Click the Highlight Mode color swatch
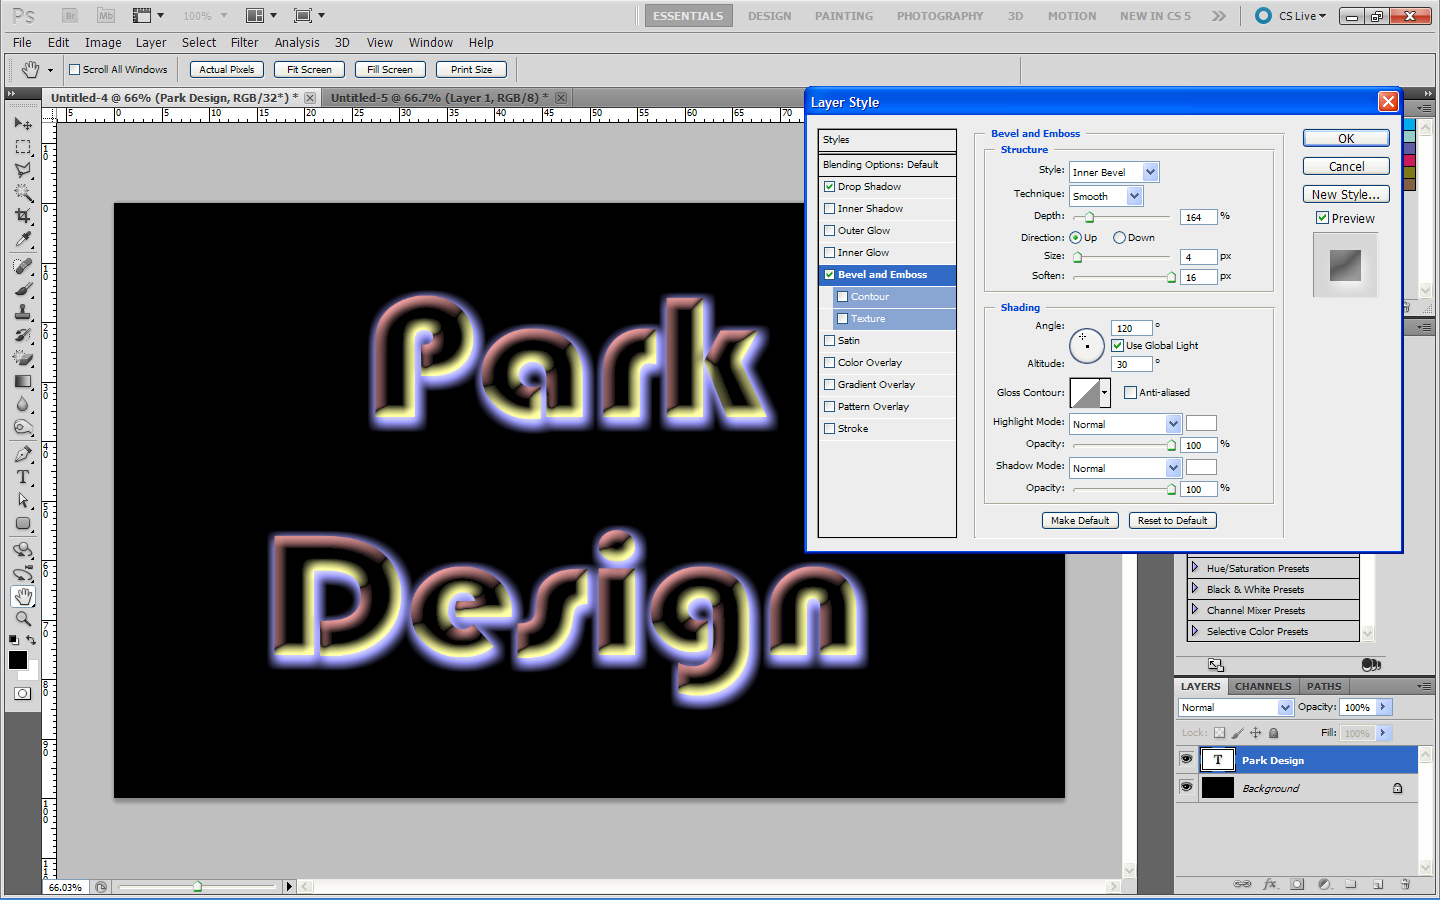Screen dimensions: 1440x900 (x=1201, y=423)
